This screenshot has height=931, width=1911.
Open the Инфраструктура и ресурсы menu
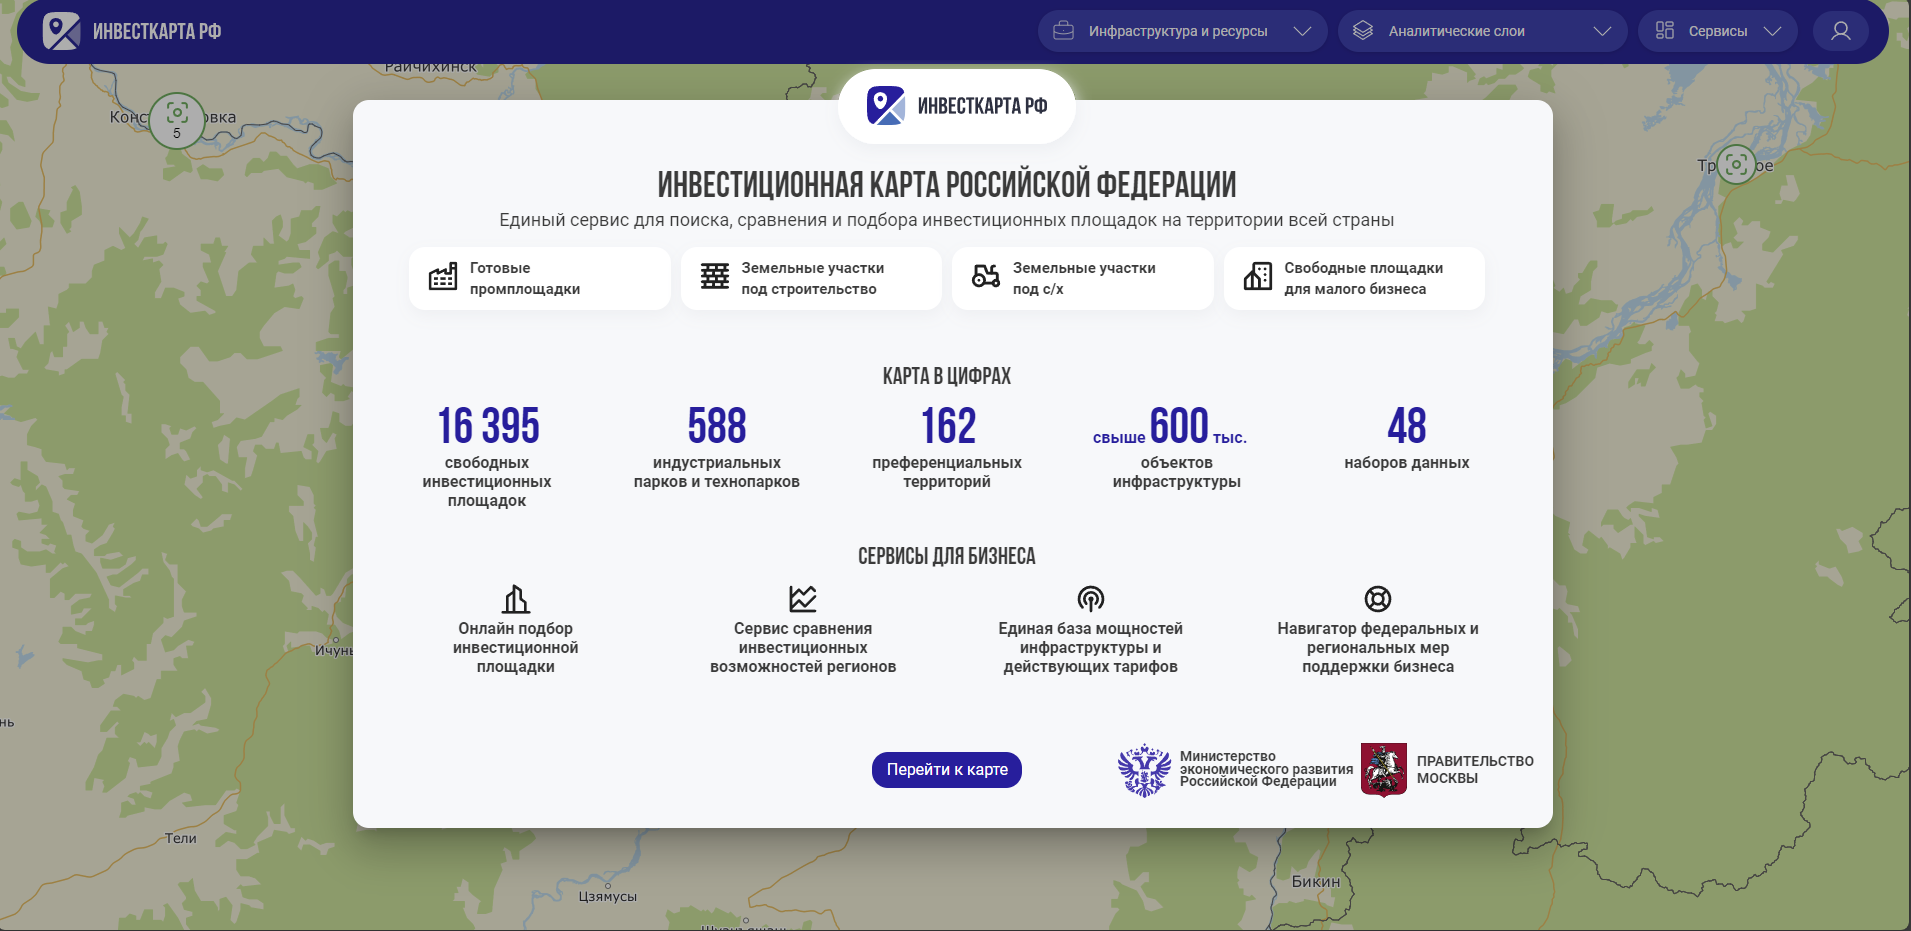(1182, 31)
